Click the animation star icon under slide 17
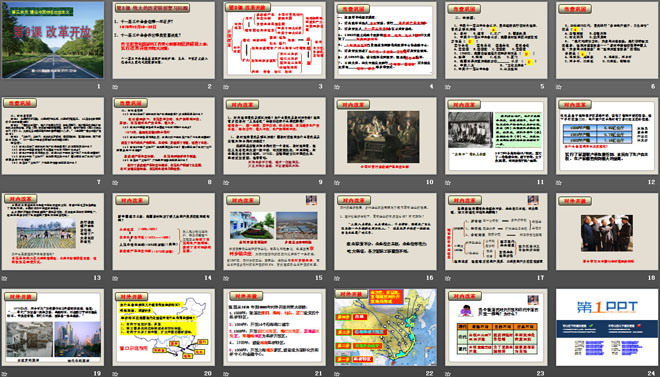The height and width of the screenshot is (377, 660). [448, 278]
